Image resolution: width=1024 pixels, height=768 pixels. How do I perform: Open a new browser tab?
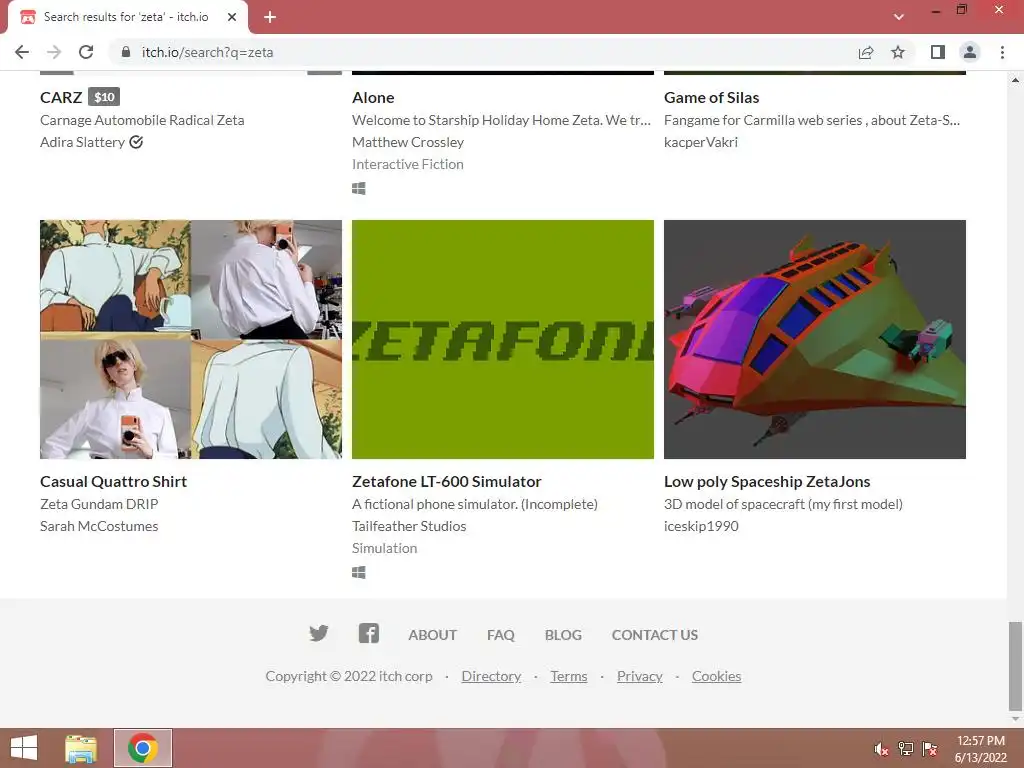pyautogui.click(x=270, y=17)
